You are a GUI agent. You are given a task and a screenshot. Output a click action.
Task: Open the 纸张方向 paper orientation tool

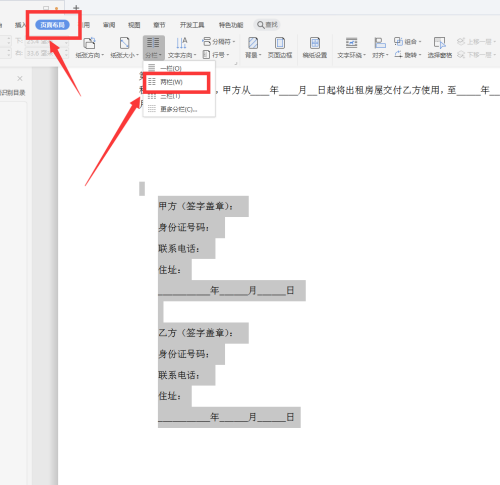(89, 48)
